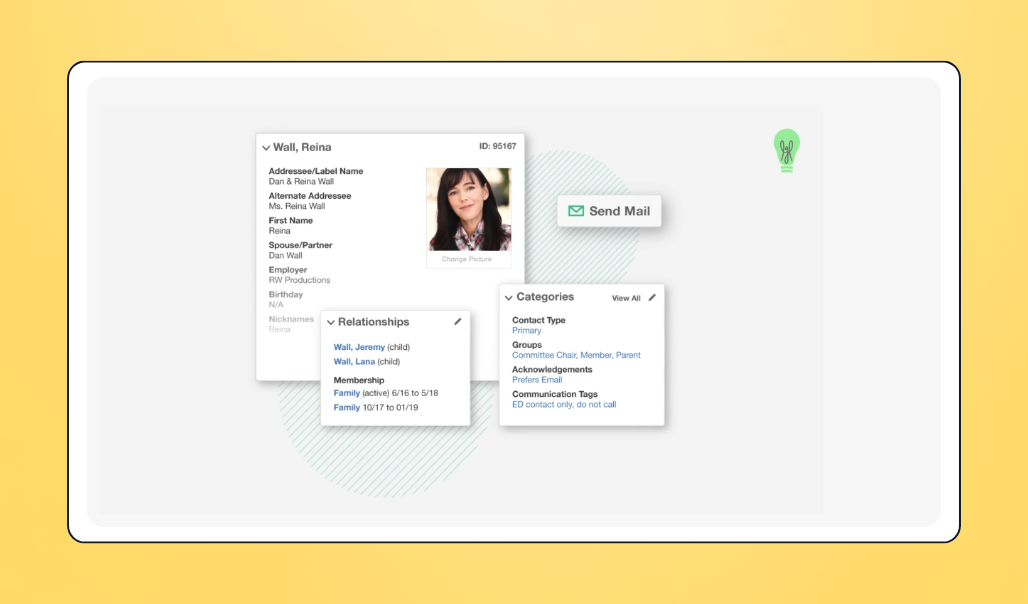Open the Family membership 10/17 to 01/19
Screen dimensions: 1028x604
pyautogui.click(x=347, y=407)
